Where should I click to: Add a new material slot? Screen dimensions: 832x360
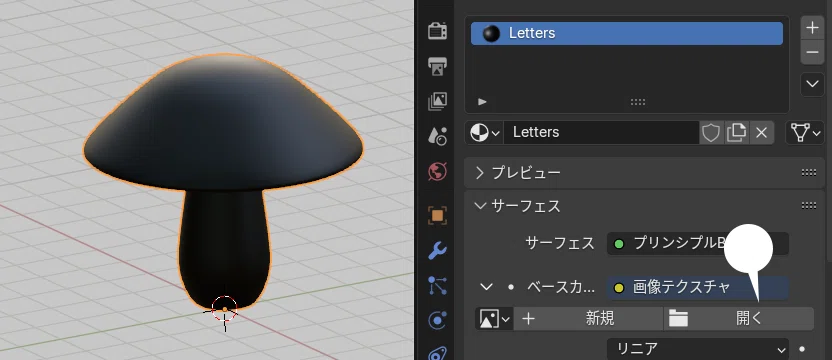tap(812, 27)
